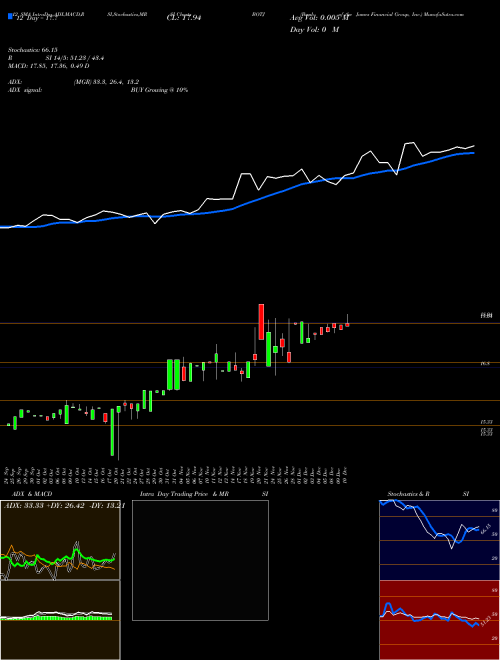The height and width of the screenshot is (660, 500).
Task: Click the 'Intra Day Trading Price & MR' title
Action: [184, 494]
